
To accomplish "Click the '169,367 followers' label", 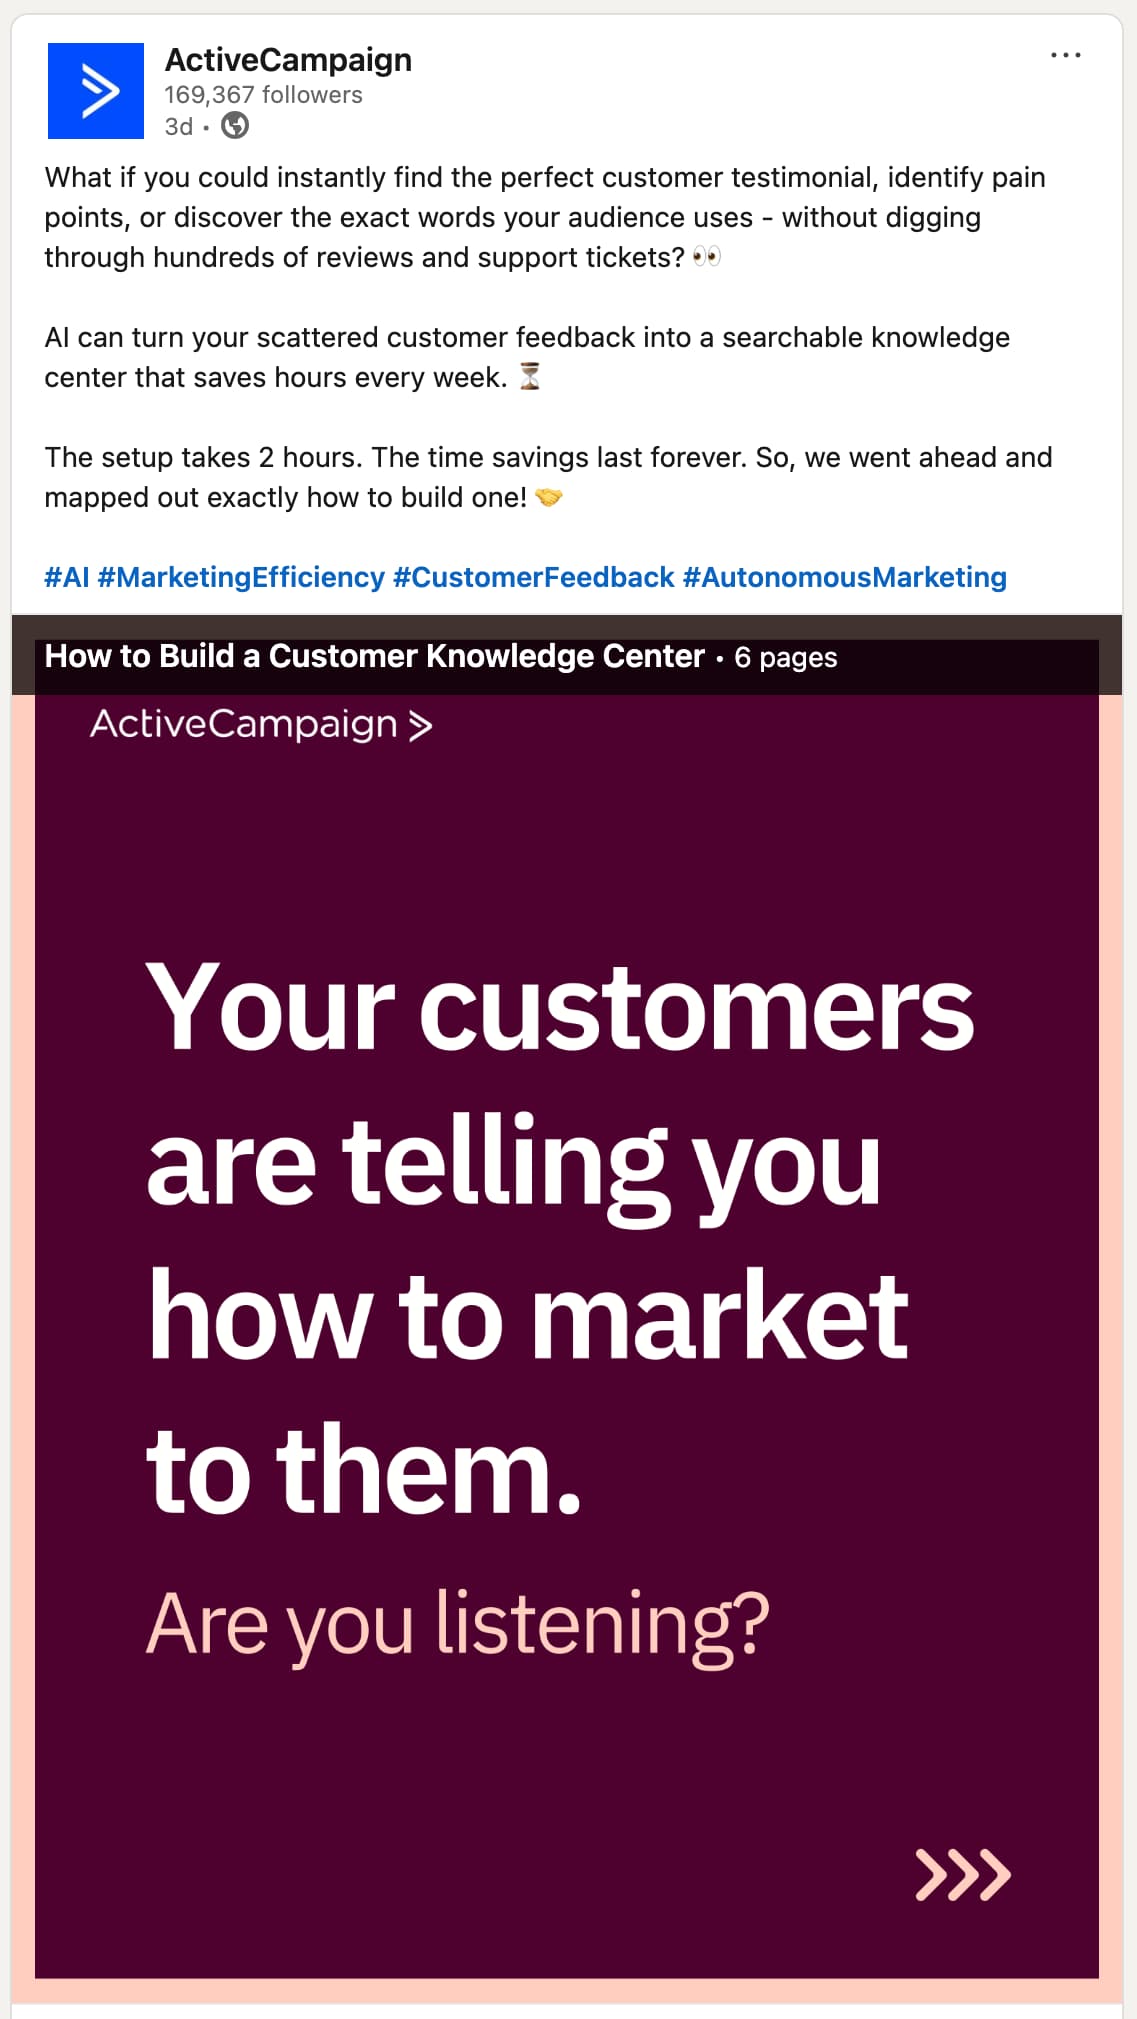I will click(x=263, y=95).
